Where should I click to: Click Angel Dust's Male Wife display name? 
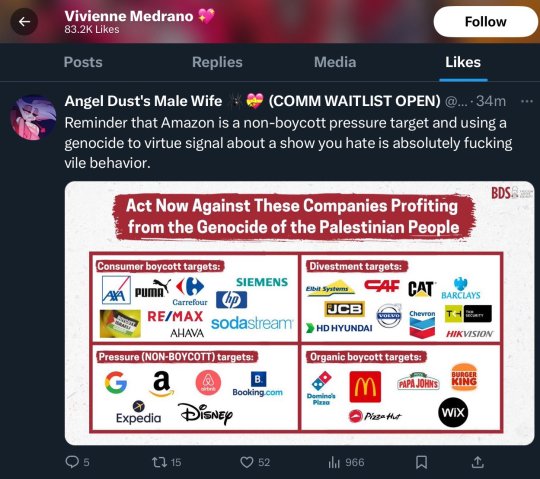(x=143, y=101)
